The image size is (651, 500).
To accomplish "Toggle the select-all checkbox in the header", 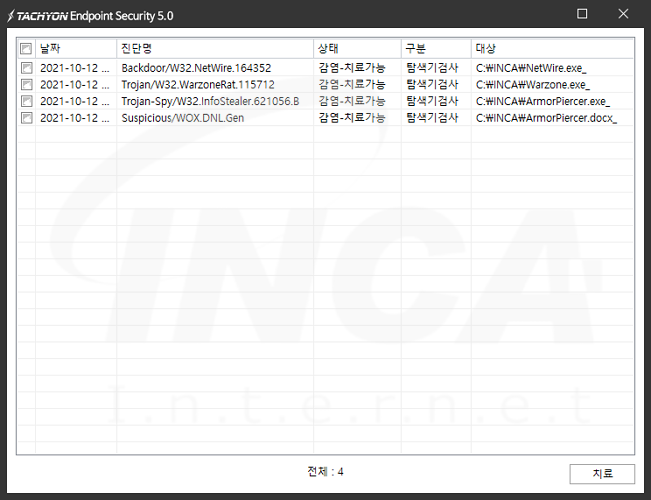I will point(26,49).
